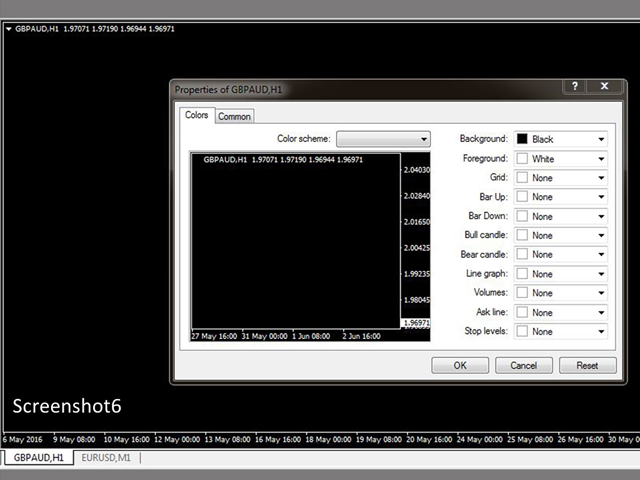
Task: Open the Bar Down color dropdown
Action: (x=560, y=216)
